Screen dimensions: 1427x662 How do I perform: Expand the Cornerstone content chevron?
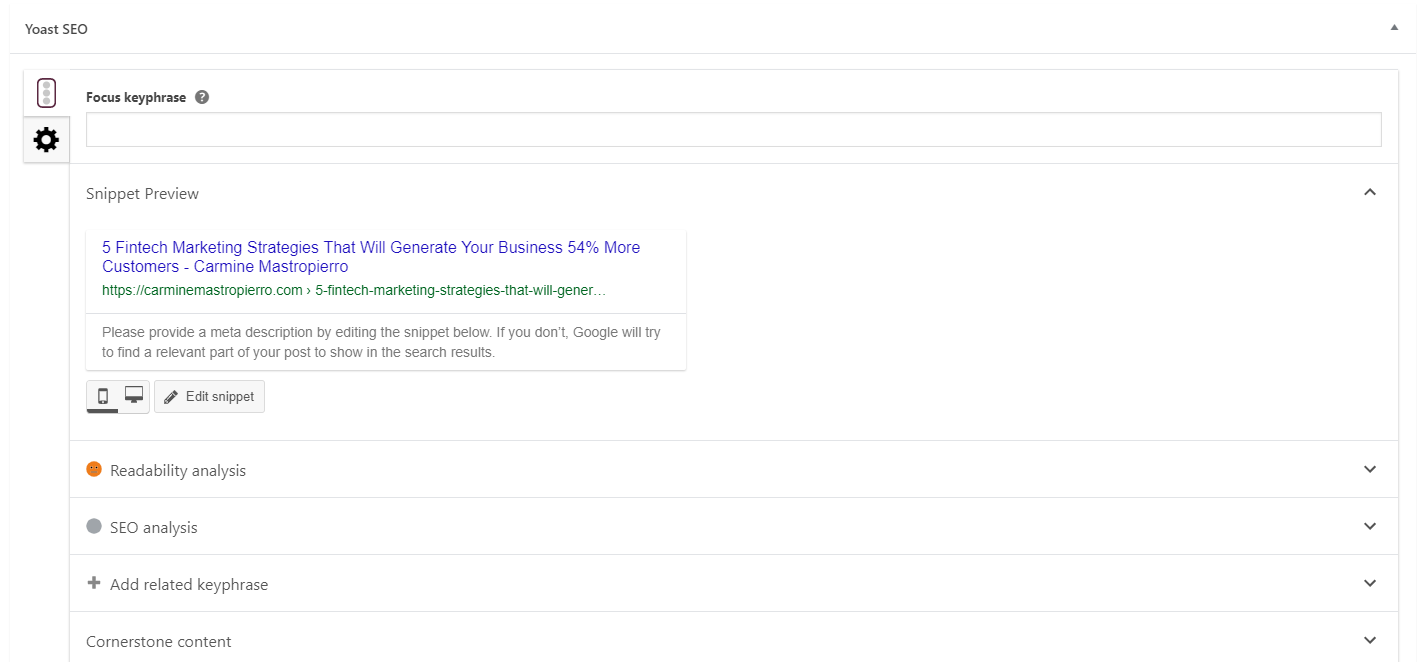pos(1370,640)
